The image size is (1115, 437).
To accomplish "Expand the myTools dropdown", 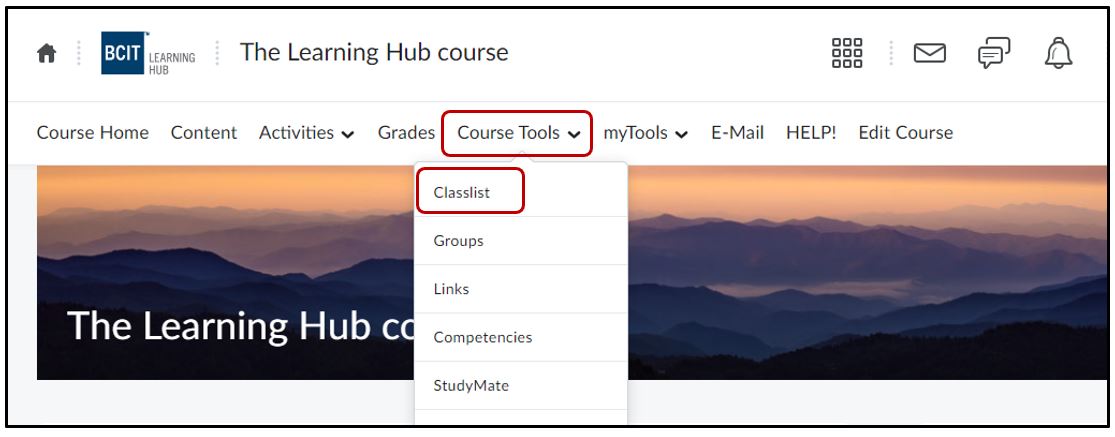I will click(x=645, y=133).
